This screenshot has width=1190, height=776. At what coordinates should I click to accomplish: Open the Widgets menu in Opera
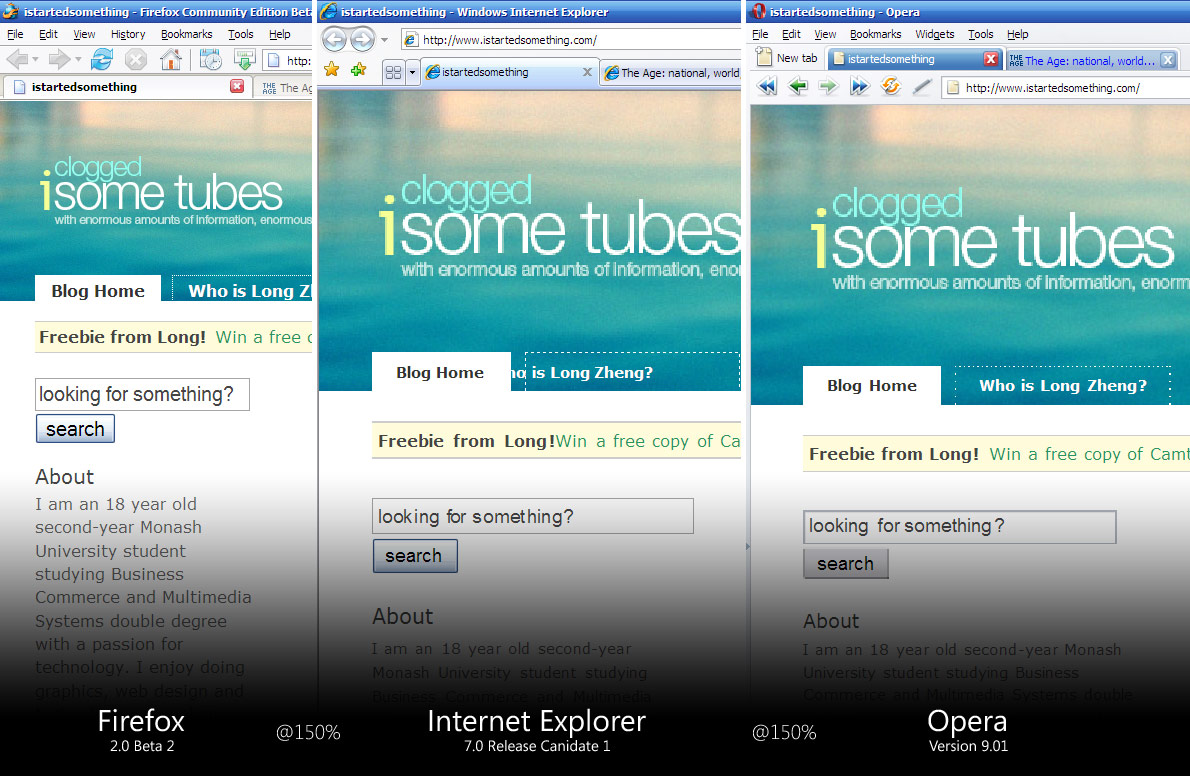click(934, 34)
